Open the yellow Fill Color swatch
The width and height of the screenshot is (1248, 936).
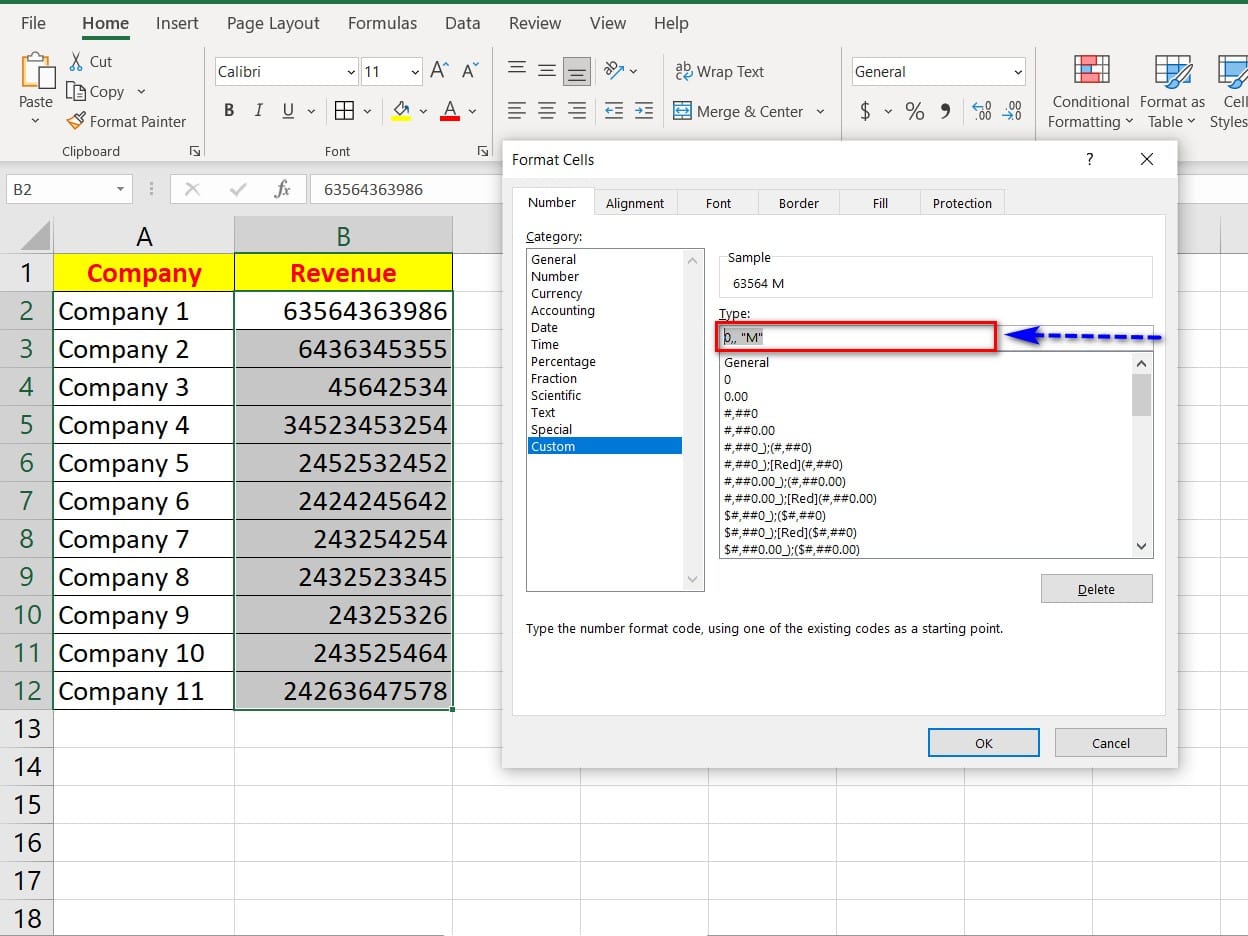(x=401, y=111)
